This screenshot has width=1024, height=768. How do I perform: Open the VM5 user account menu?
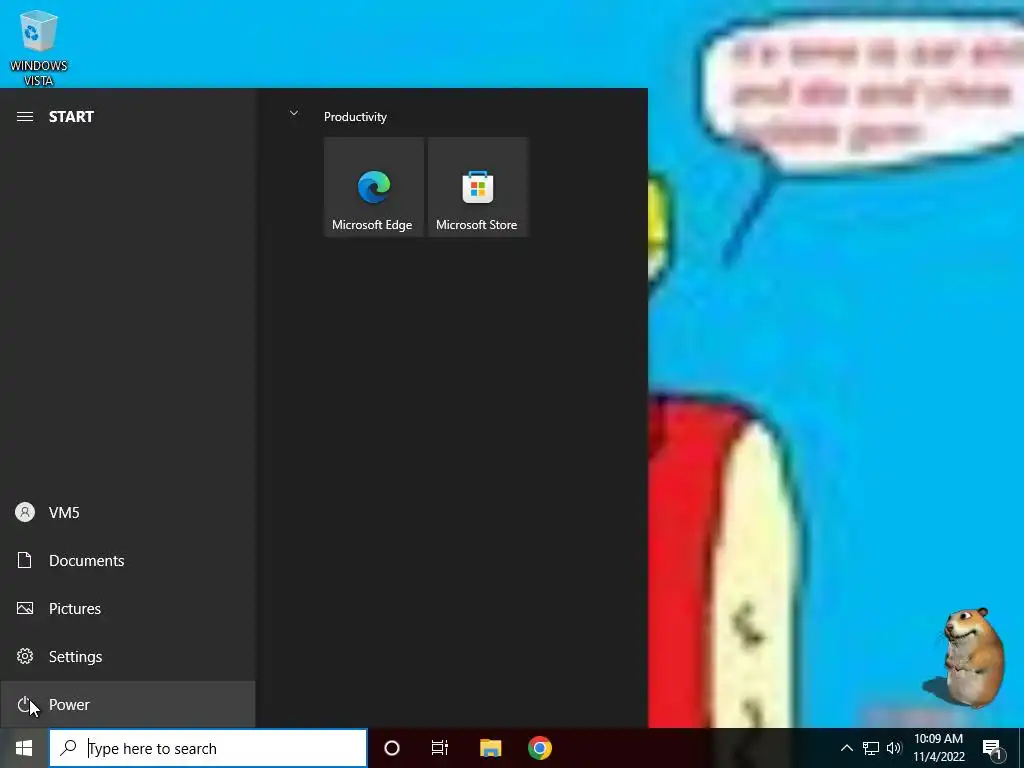pos(127,513)
